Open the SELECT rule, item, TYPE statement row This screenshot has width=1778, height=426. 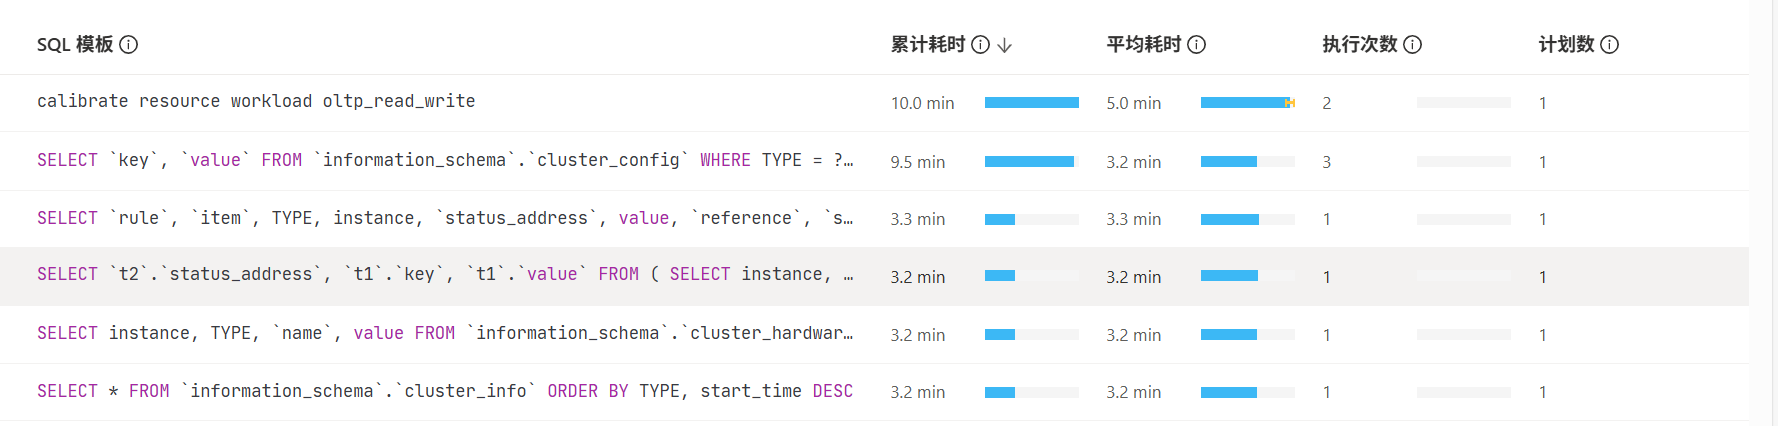pyautogui.click(x=445, y=218)
